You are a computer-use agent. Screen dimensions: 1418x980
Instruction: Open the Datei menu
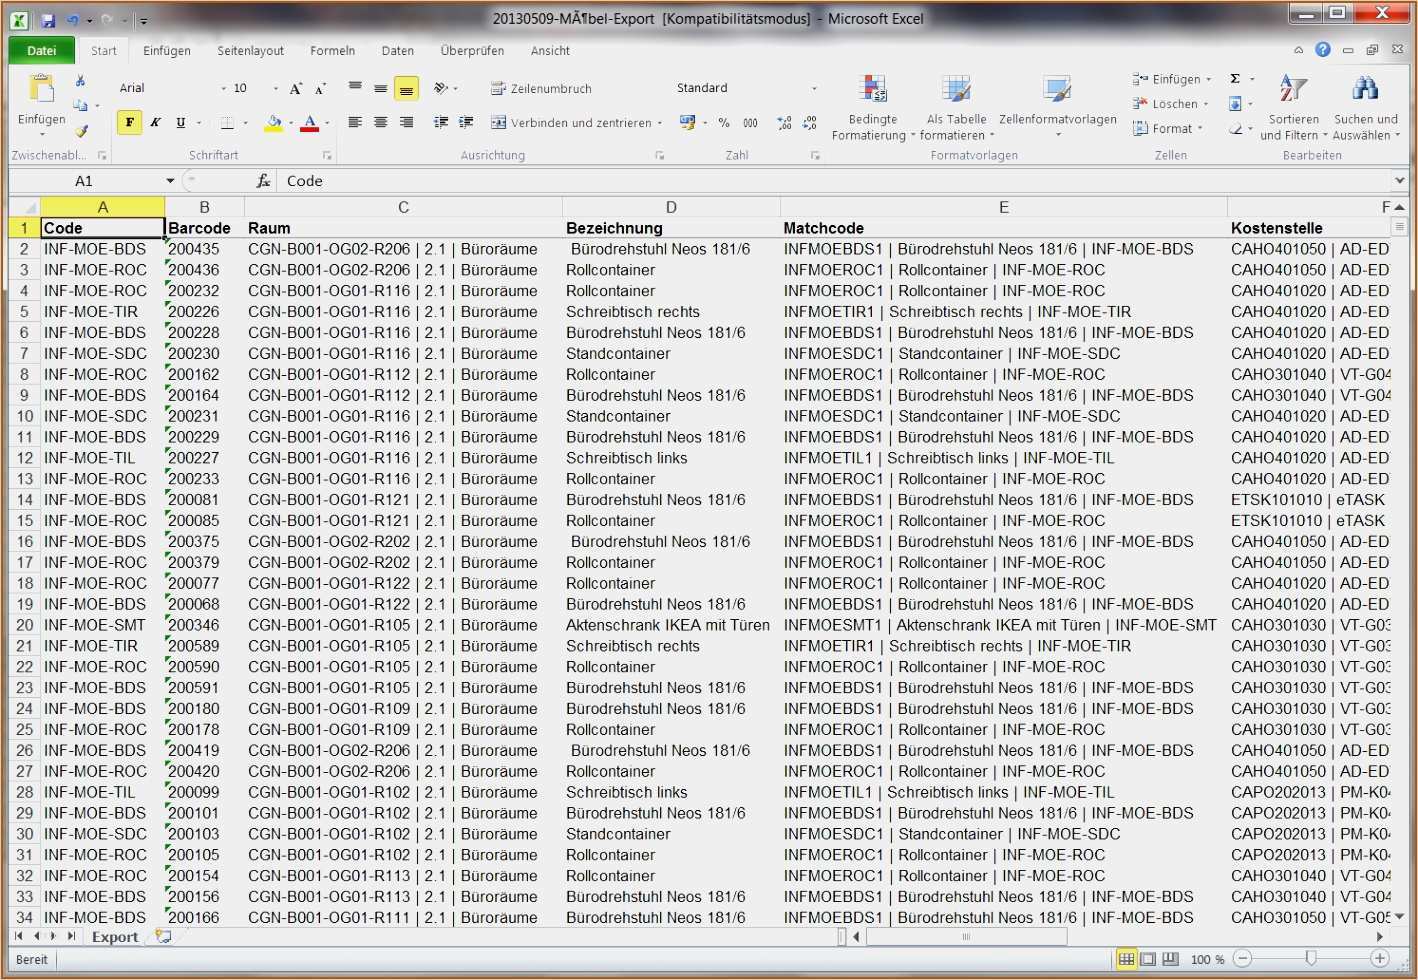click(40, 50)
